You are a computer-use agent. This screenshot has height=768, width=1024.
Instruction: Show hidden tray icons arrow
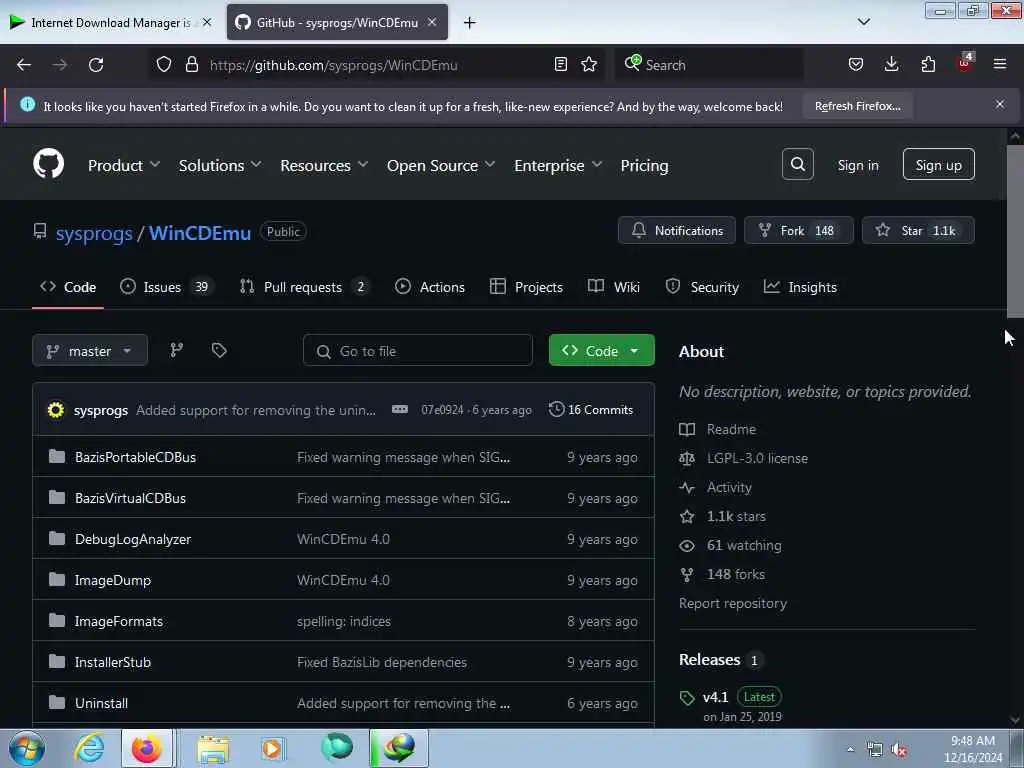tap(850, 749)
